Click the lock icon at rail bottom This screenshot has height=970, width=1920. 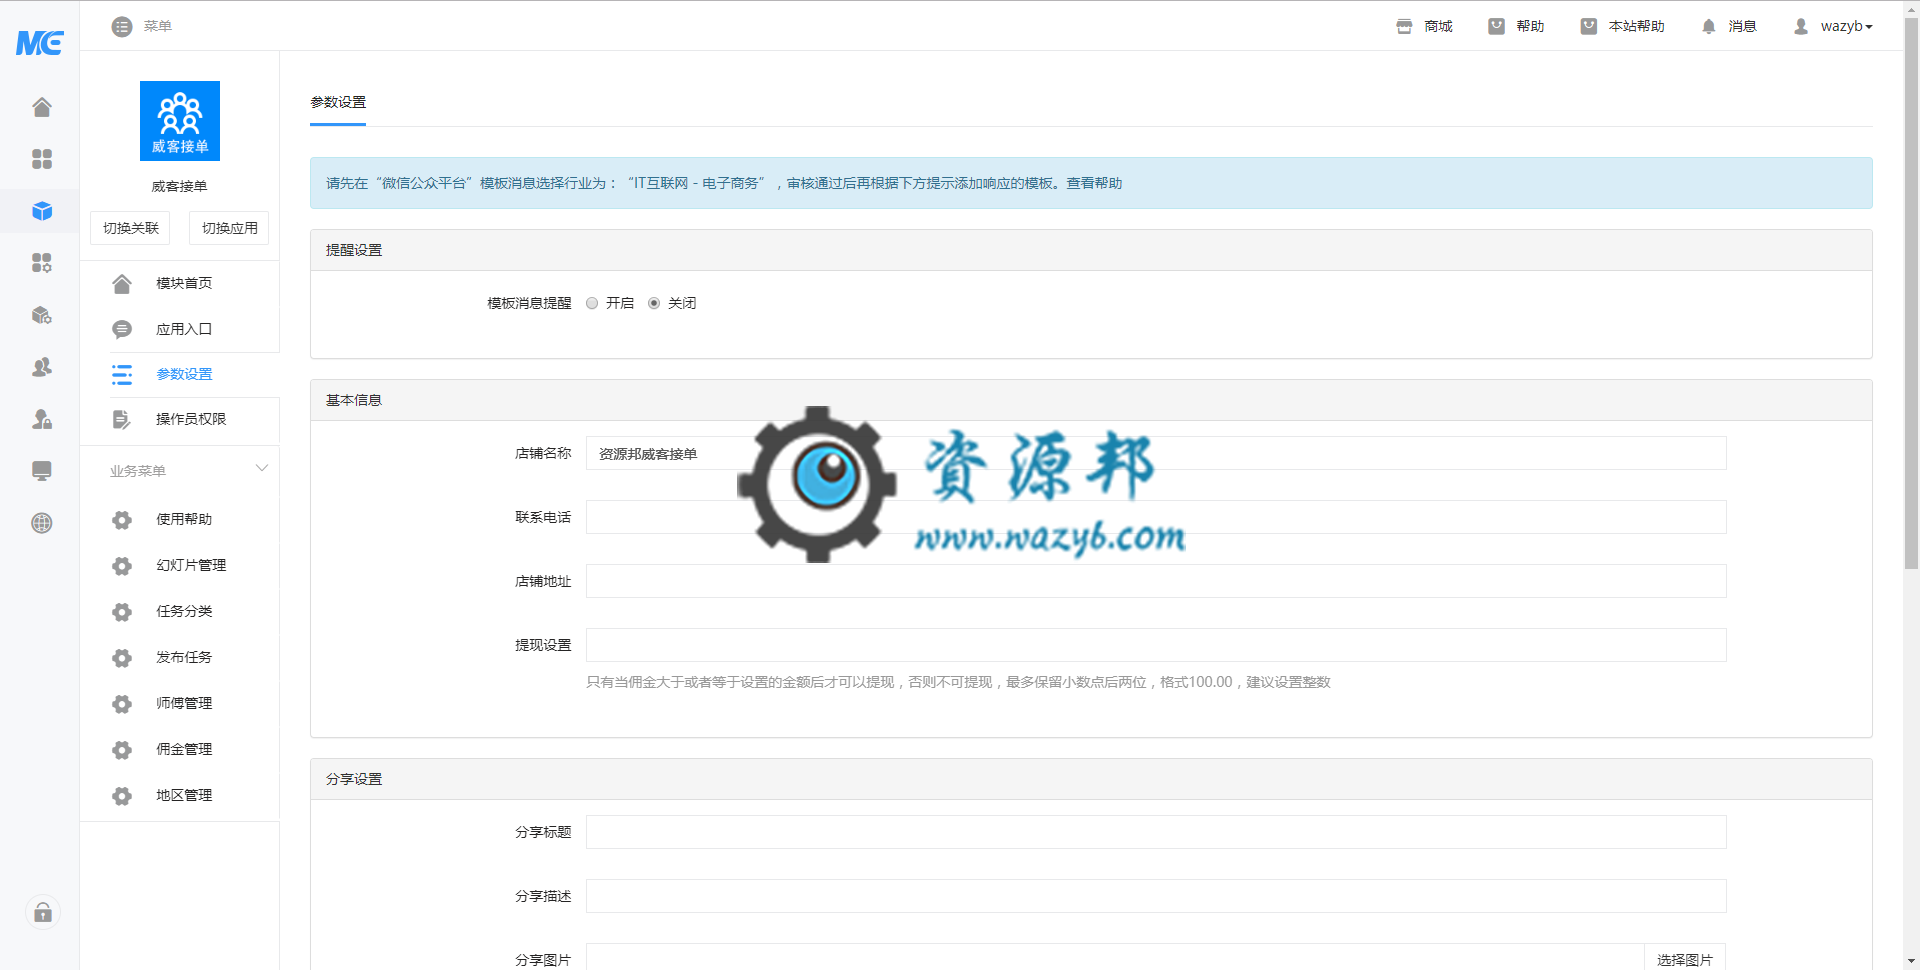(43, 912)
